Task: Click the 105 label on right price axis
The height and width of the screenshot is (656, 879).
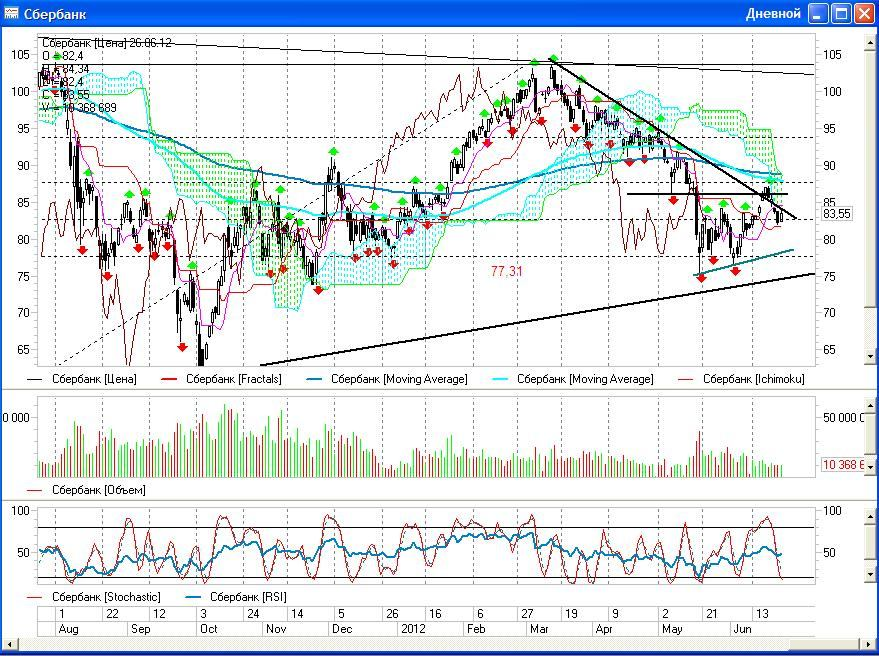Action: tap(832, 55)
